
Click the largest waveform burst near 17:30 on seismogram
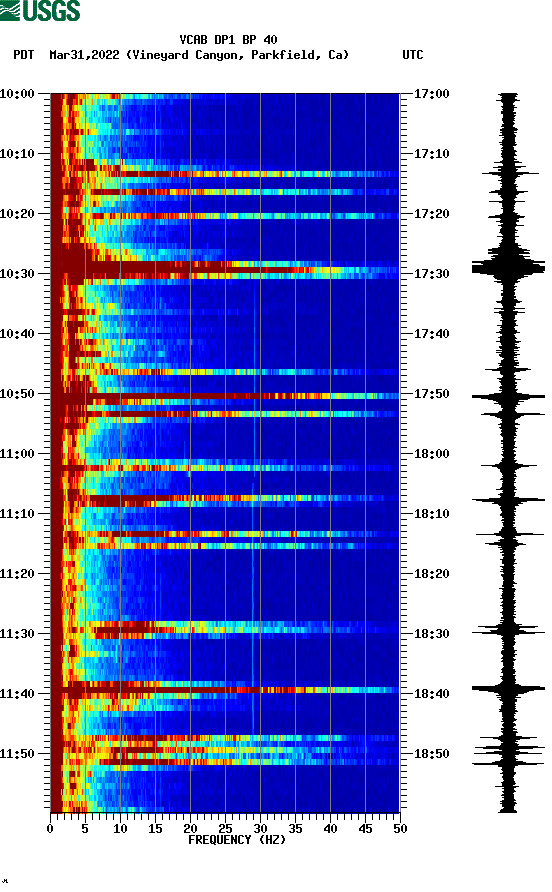[x=508, y=267]
